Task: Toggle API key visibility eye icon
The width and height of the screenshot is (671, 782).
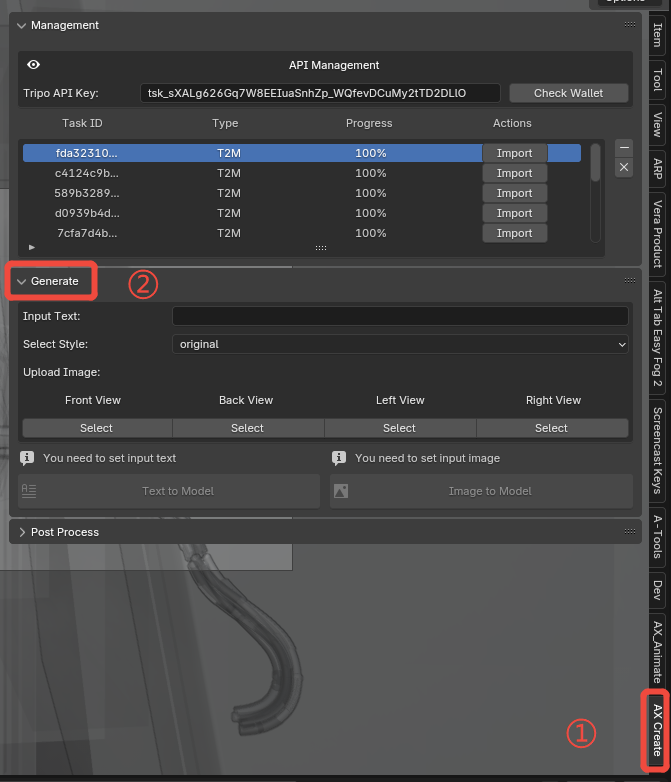Action: tap(33, 65)
